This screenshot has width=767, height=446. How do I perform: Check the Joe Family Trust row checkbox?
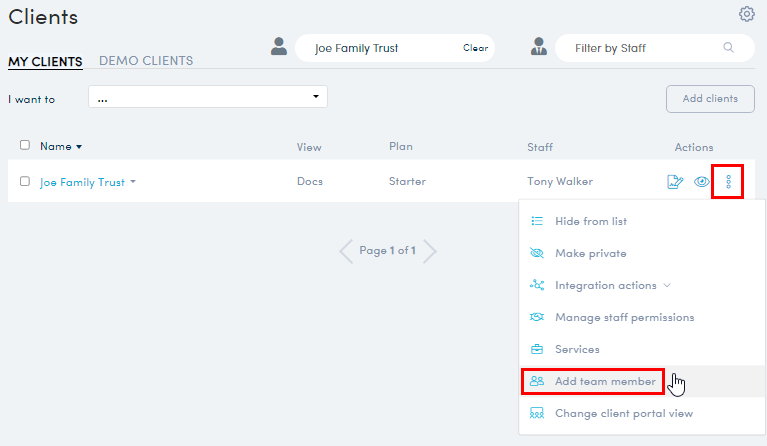pos(25,182)
